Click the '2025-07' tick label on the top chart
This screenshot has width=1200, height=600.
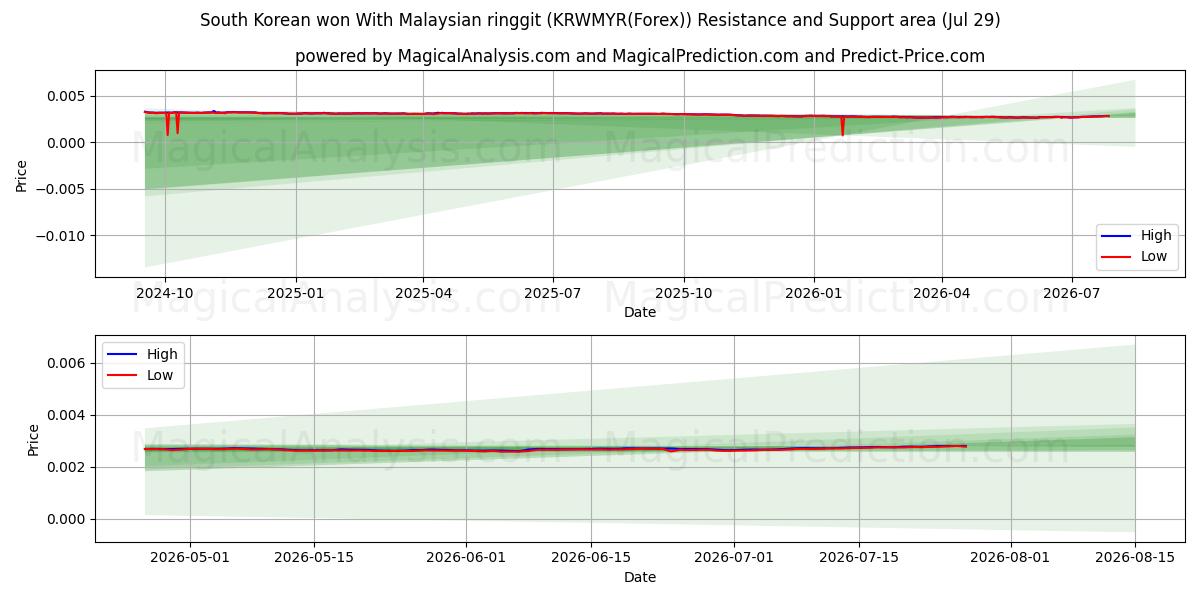(553, 294)
